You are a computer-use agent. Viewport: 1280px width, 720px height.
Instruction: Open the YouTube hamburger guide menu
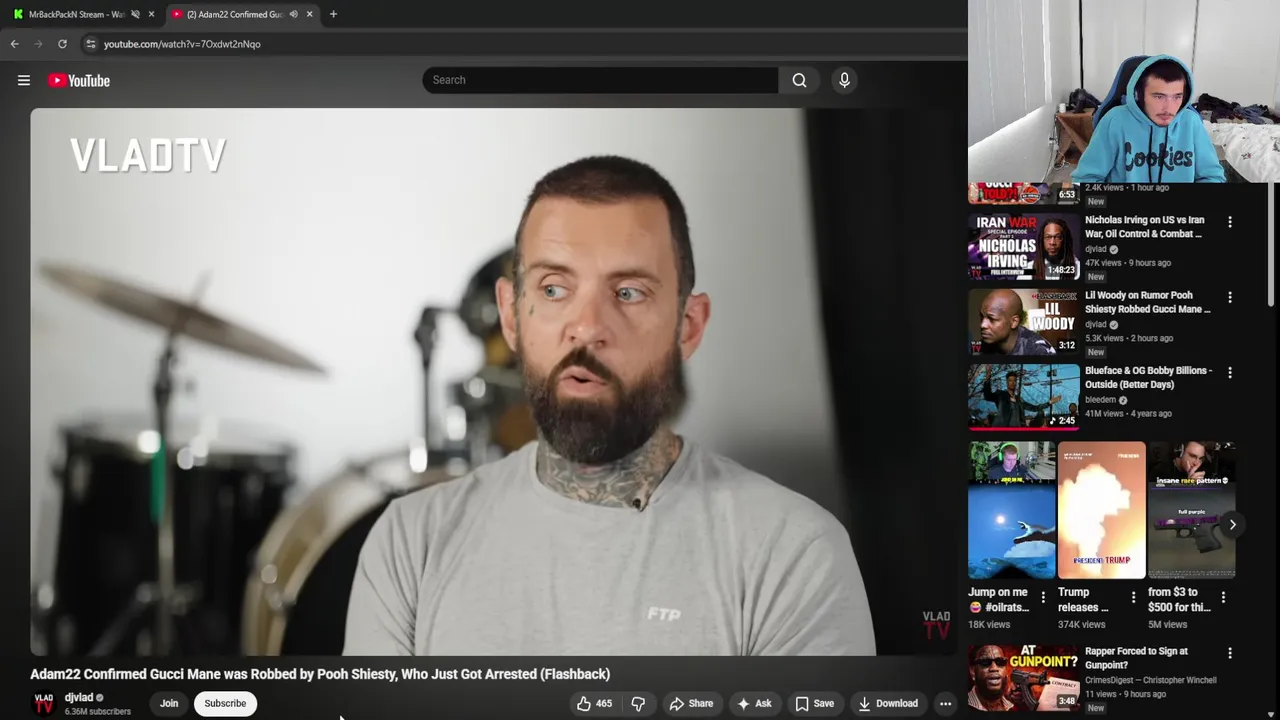coord(24,80)
